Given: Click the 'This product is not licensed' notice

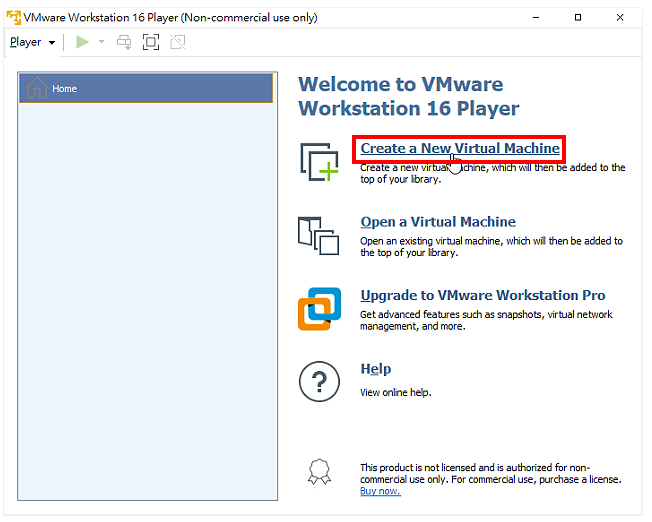Looking at the screenshot, I should (x=491, y=473).
